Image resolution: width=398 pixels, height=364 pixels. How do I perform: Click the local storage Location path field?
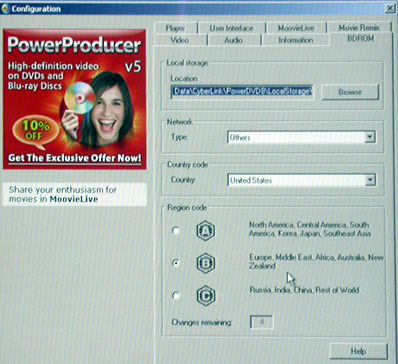pos(242,91)
